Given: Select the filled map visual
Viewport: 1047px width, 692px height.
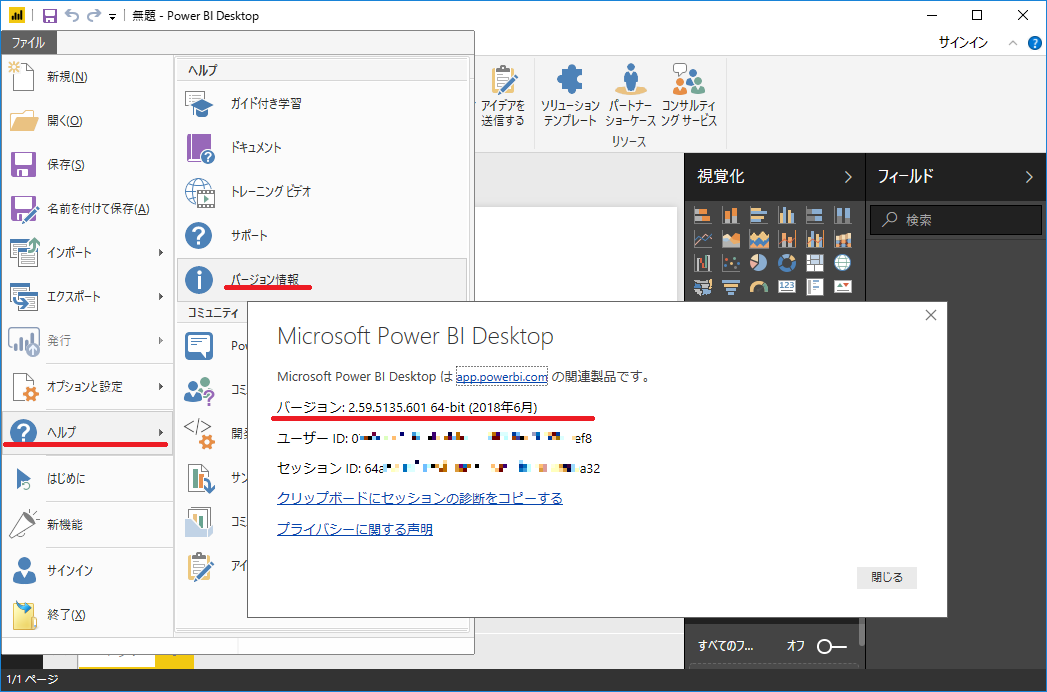Looking at the screenshot, I should coord(702,287).
